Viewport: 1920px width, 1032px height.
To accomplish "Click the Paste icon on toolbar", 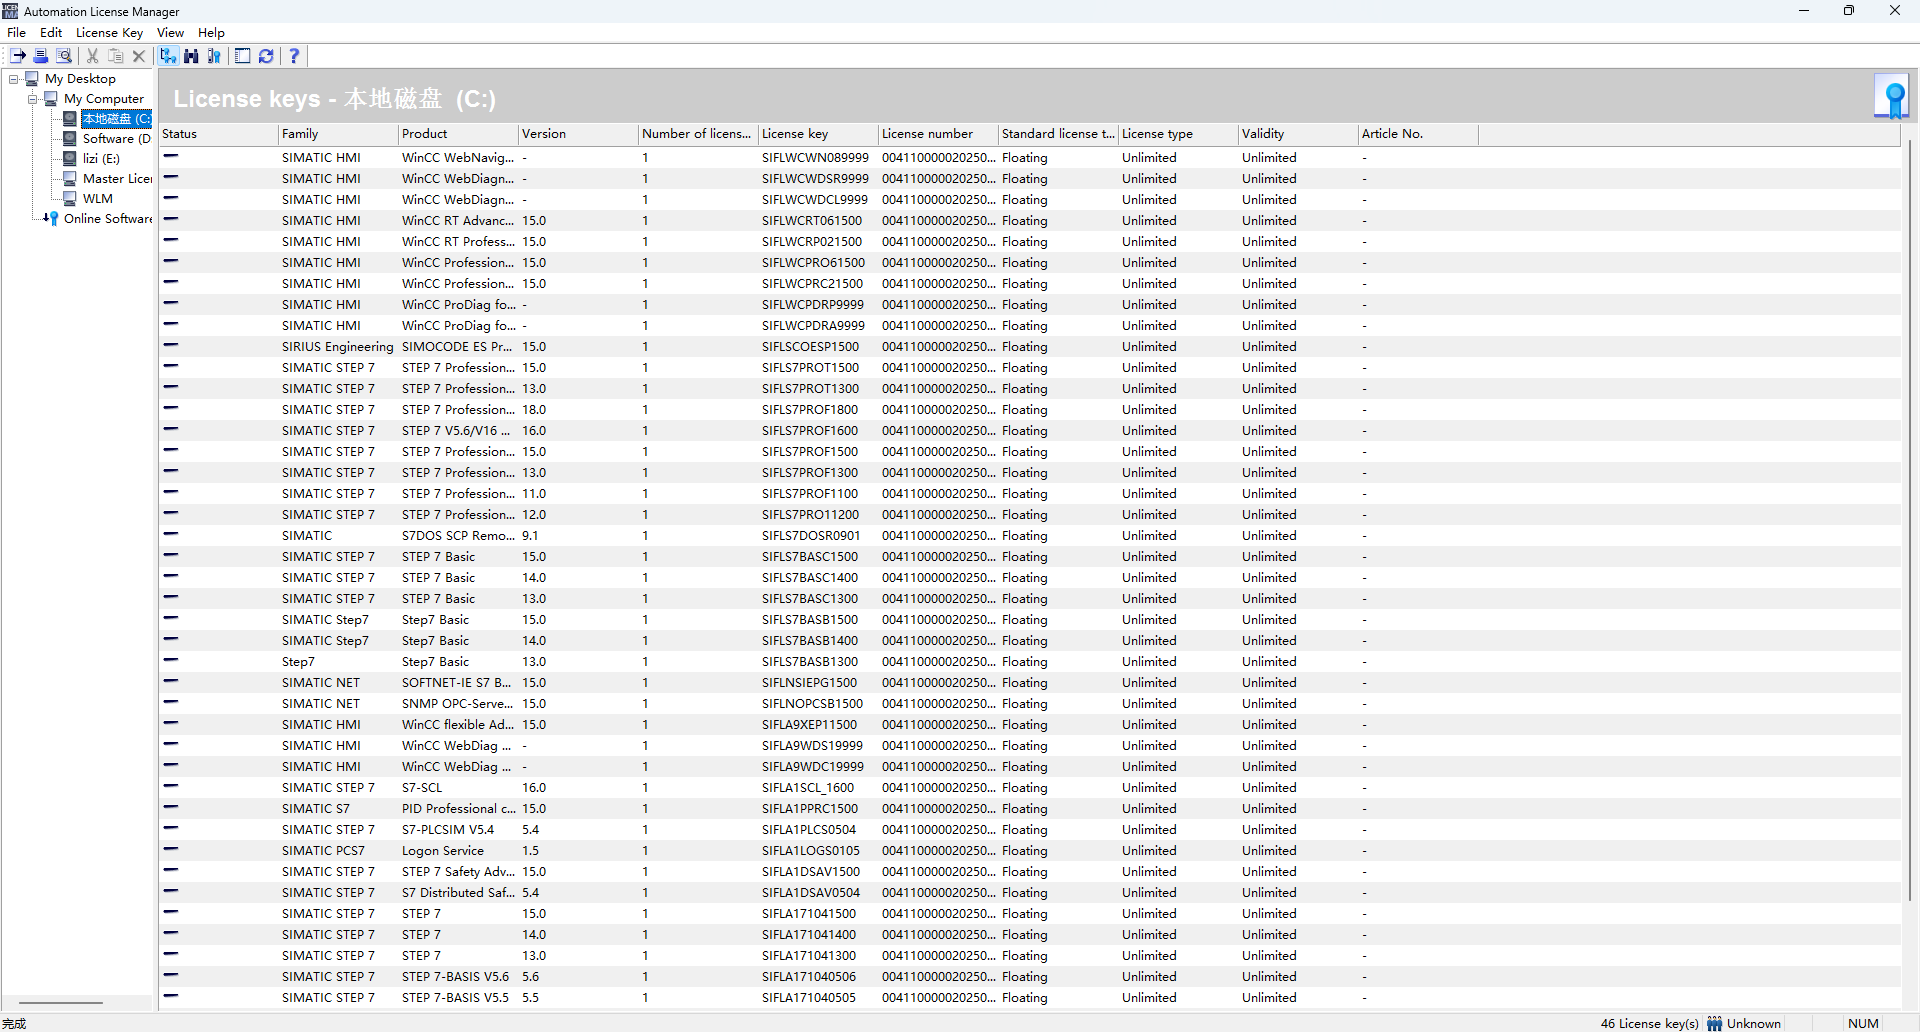I will pos(115,56).
